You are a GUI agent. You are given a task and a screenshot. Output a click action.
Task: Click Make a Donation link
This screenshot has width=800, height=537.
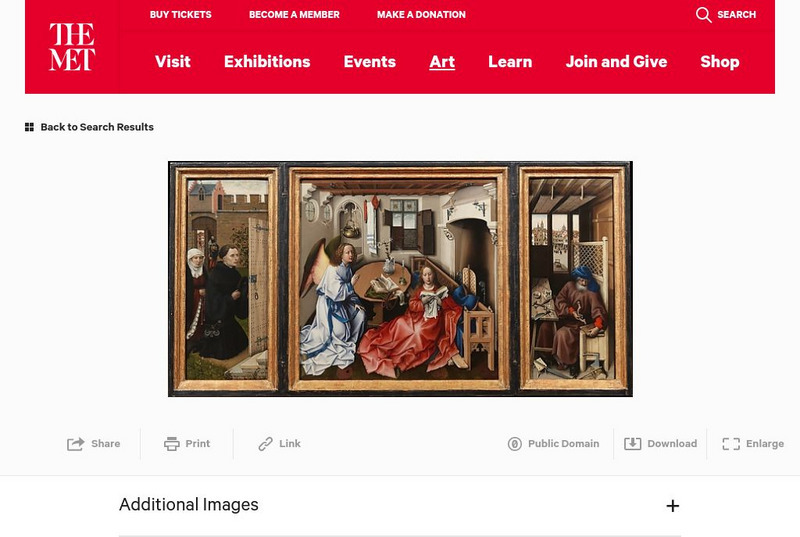pos(421,15)
